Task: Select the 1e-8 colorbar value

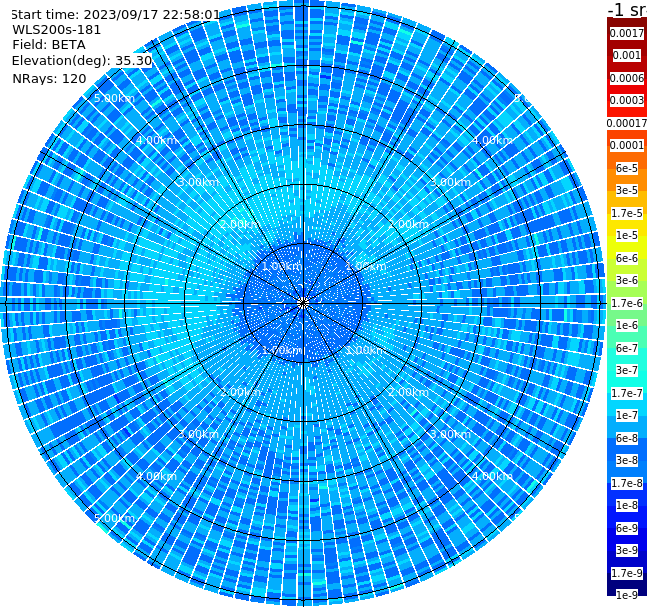Action: pyautogui.click(x=627, y=505)
